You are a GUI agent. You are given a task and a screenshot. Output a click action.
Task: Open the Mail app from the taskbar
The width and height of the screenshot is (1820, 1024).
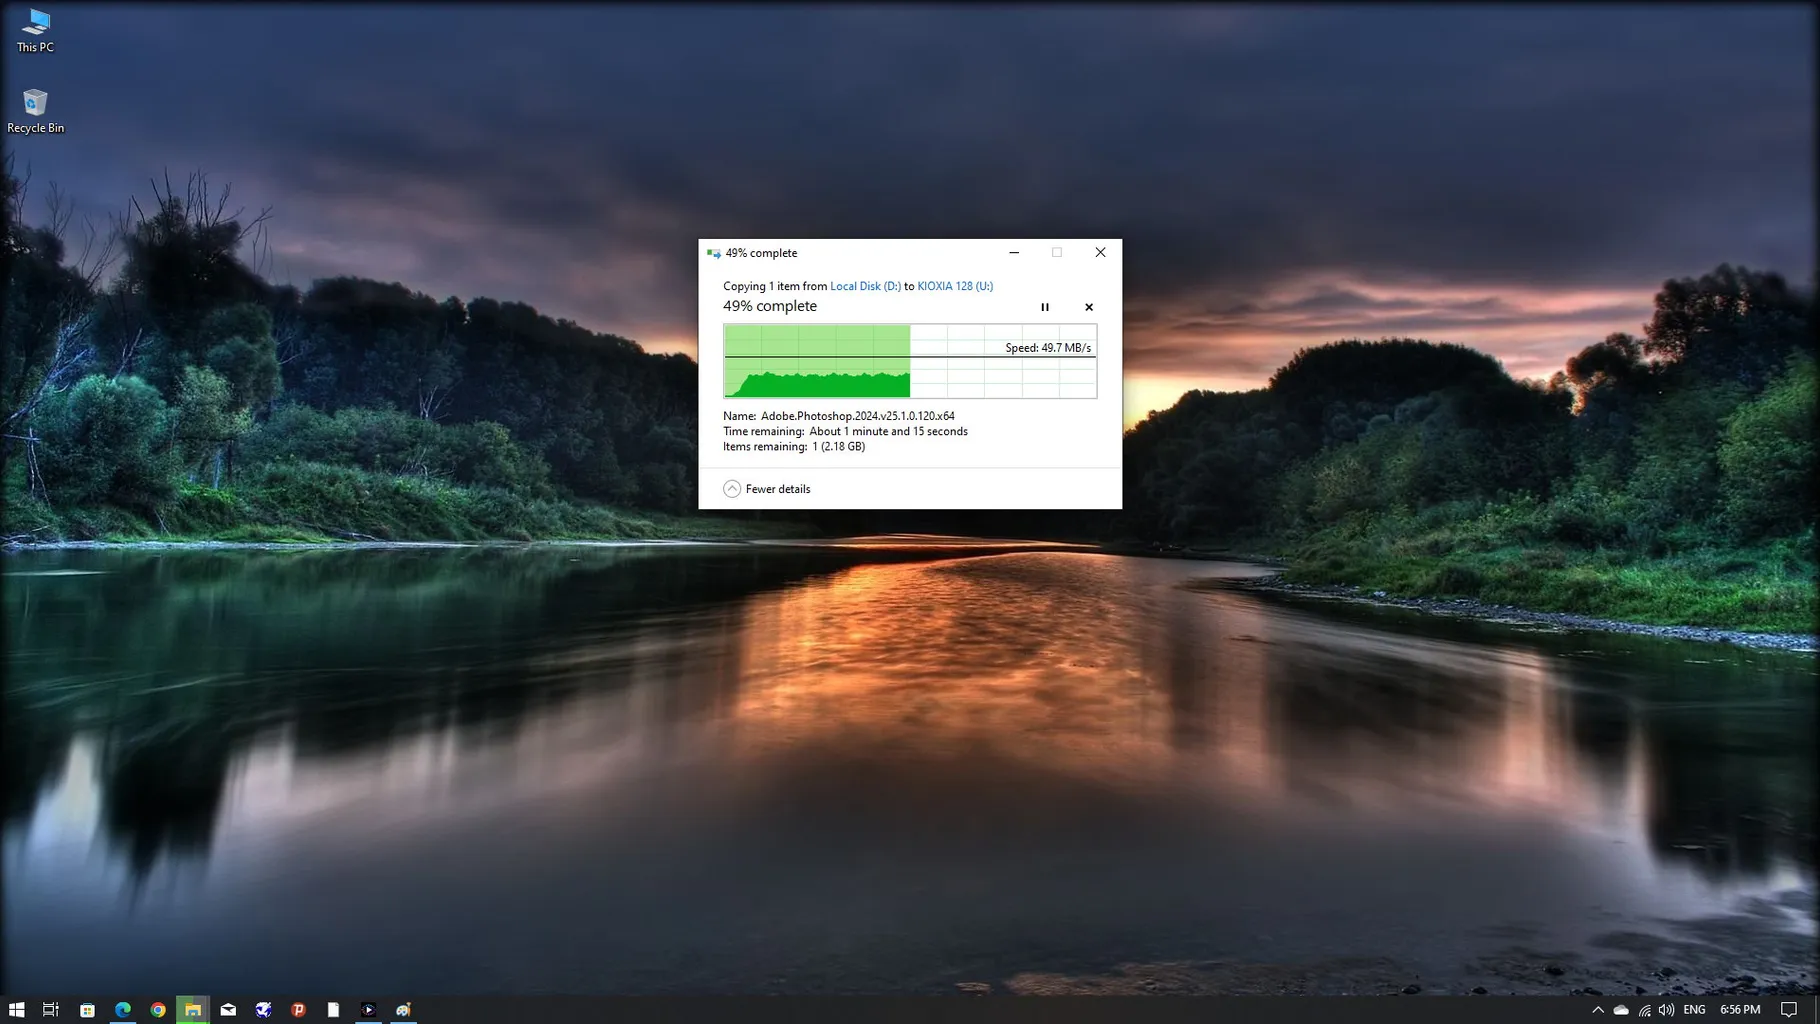click(228, 1010)
